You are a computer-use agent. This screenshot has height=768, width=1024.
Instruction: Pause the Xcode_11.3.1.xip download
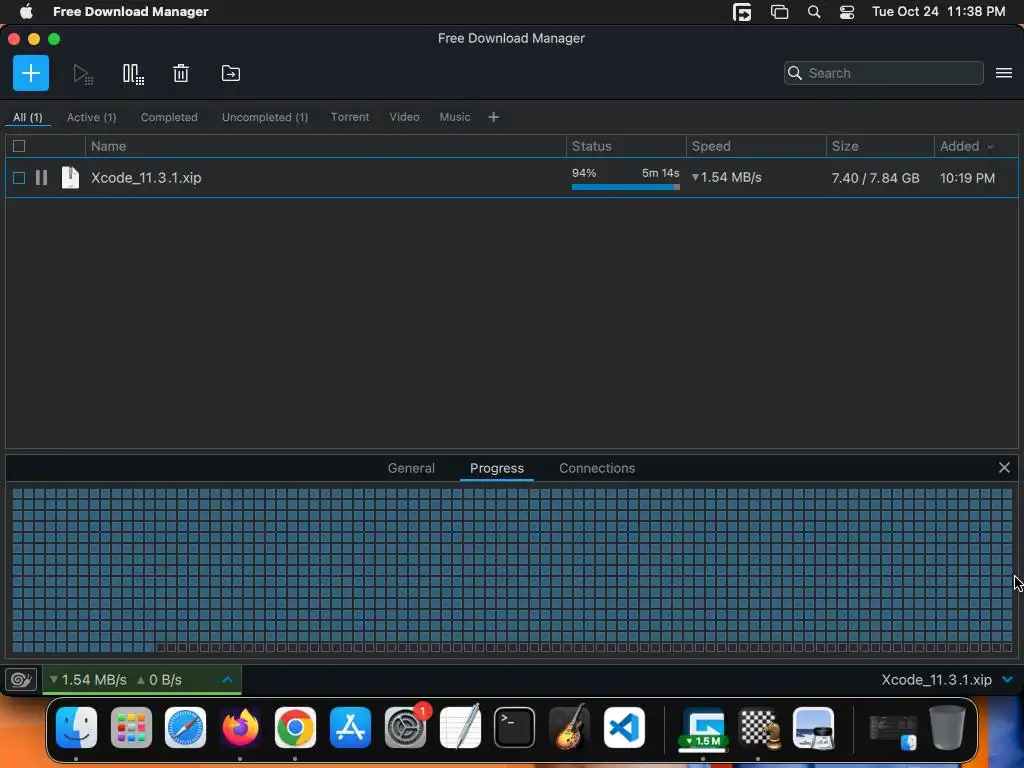pos(41,178)
